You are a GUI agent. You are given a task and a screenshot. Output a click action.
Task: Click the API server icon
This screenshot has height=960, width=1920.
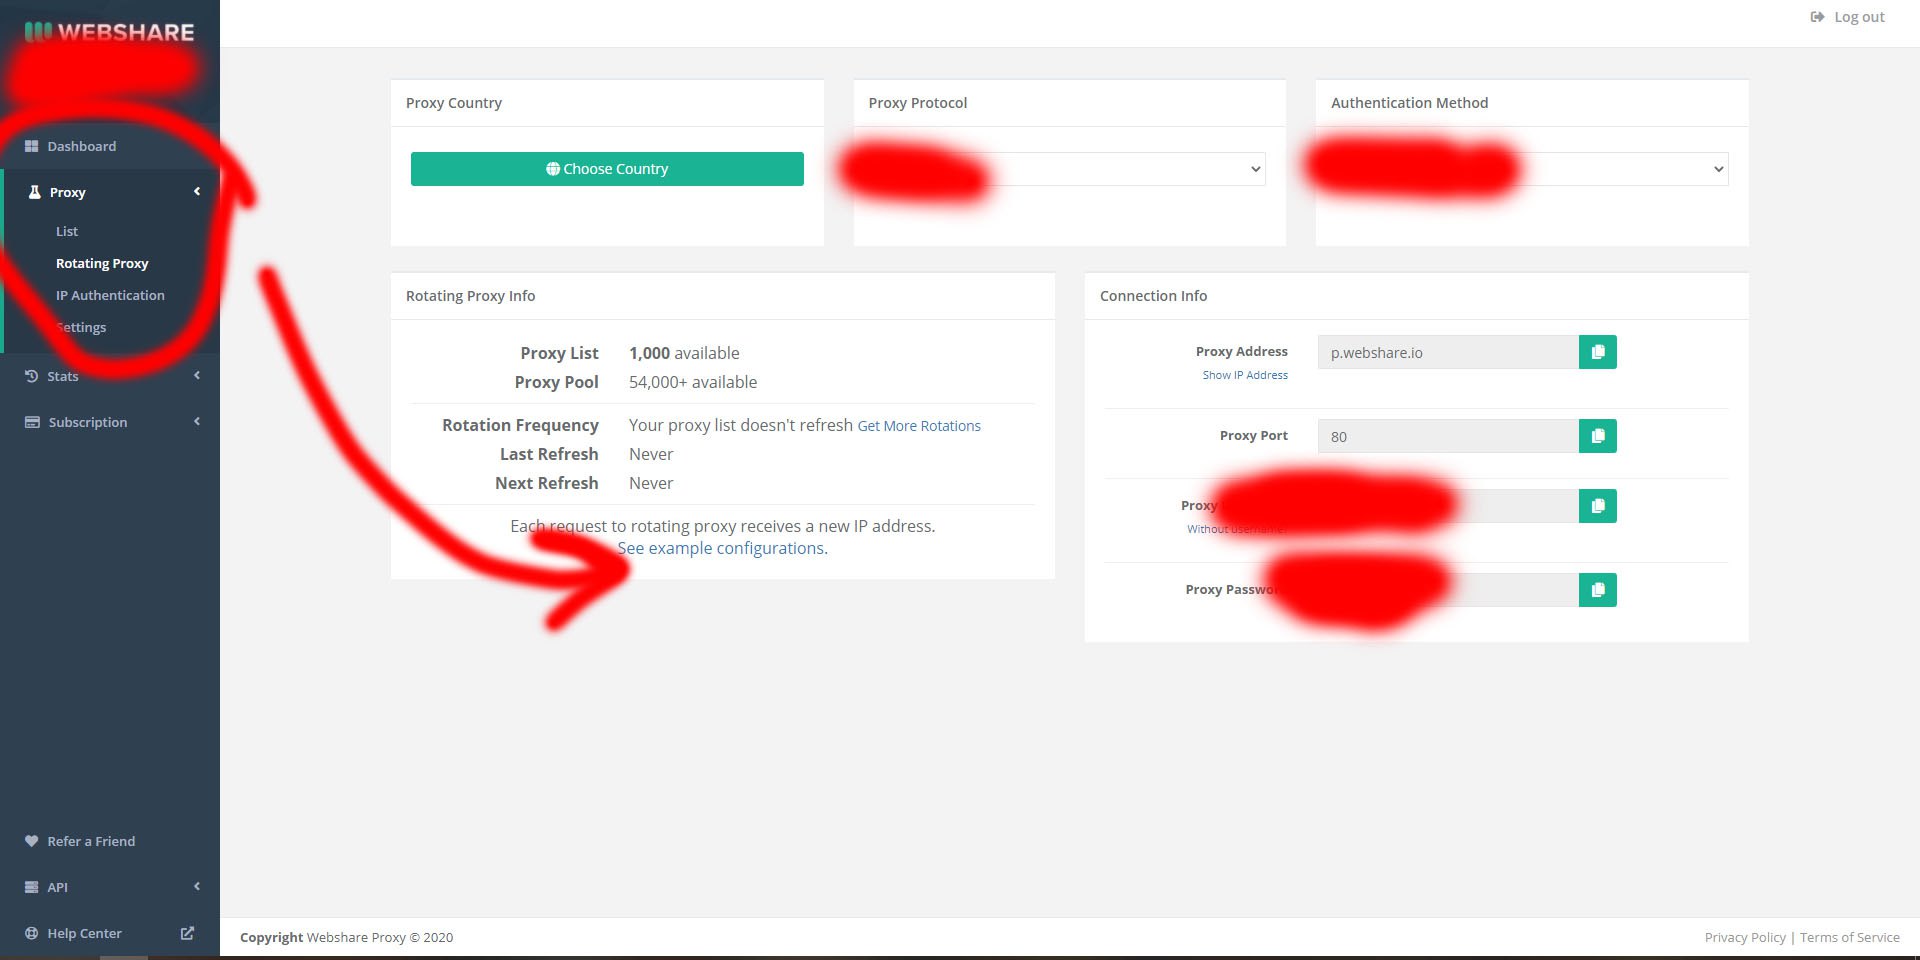coord(31,887)
